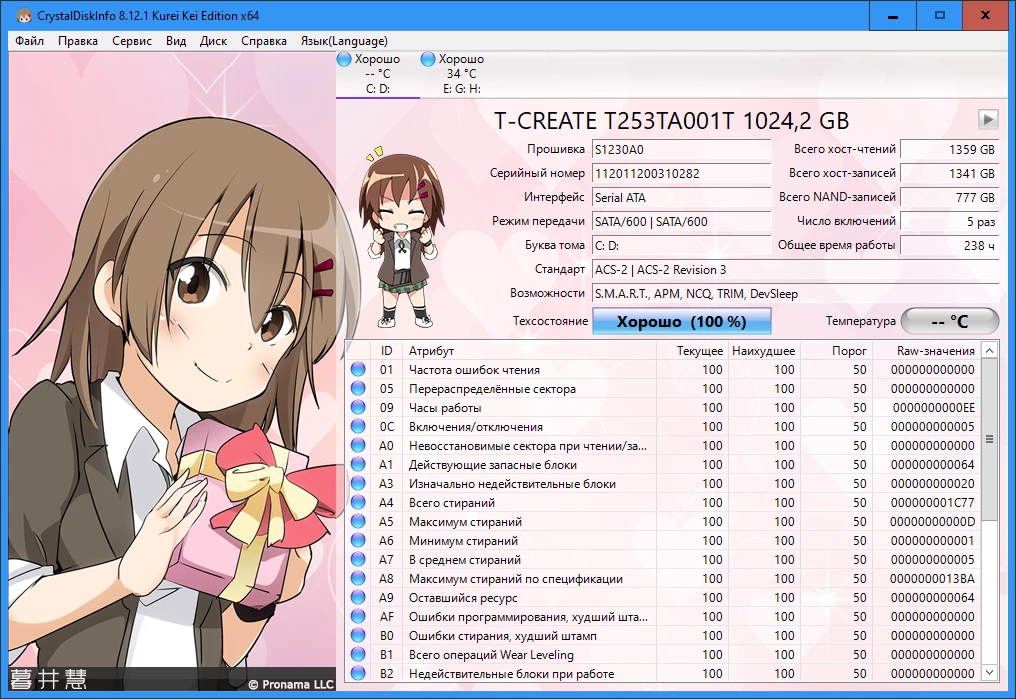Open the Вид menu
The height and width of the screenshot is (699, 1016).
click(176, 41)
